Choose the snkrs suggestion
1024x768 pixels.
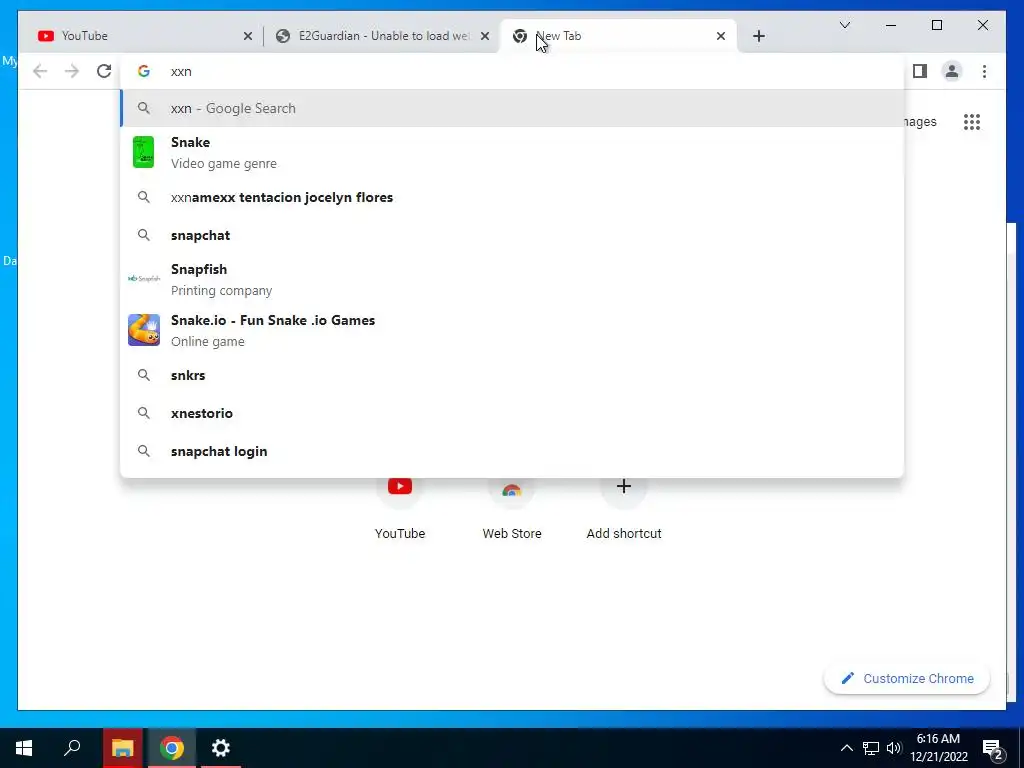(x=512, y=376)
